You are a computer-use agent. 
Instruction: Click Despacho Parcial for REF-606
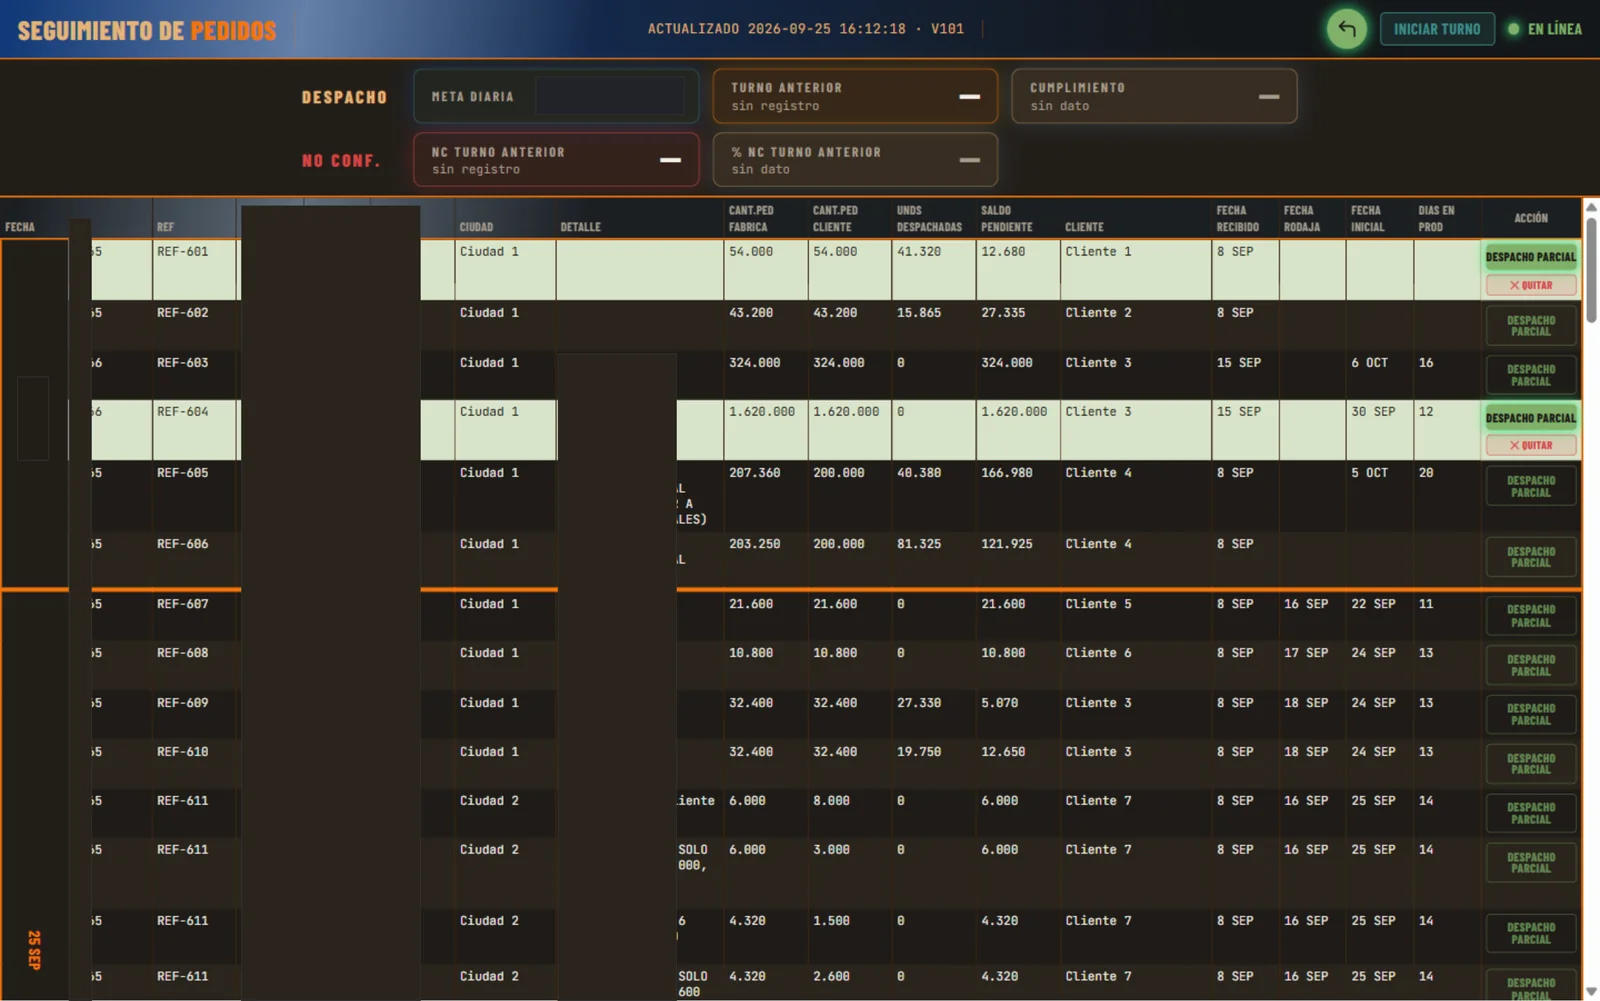[1530, 557]
